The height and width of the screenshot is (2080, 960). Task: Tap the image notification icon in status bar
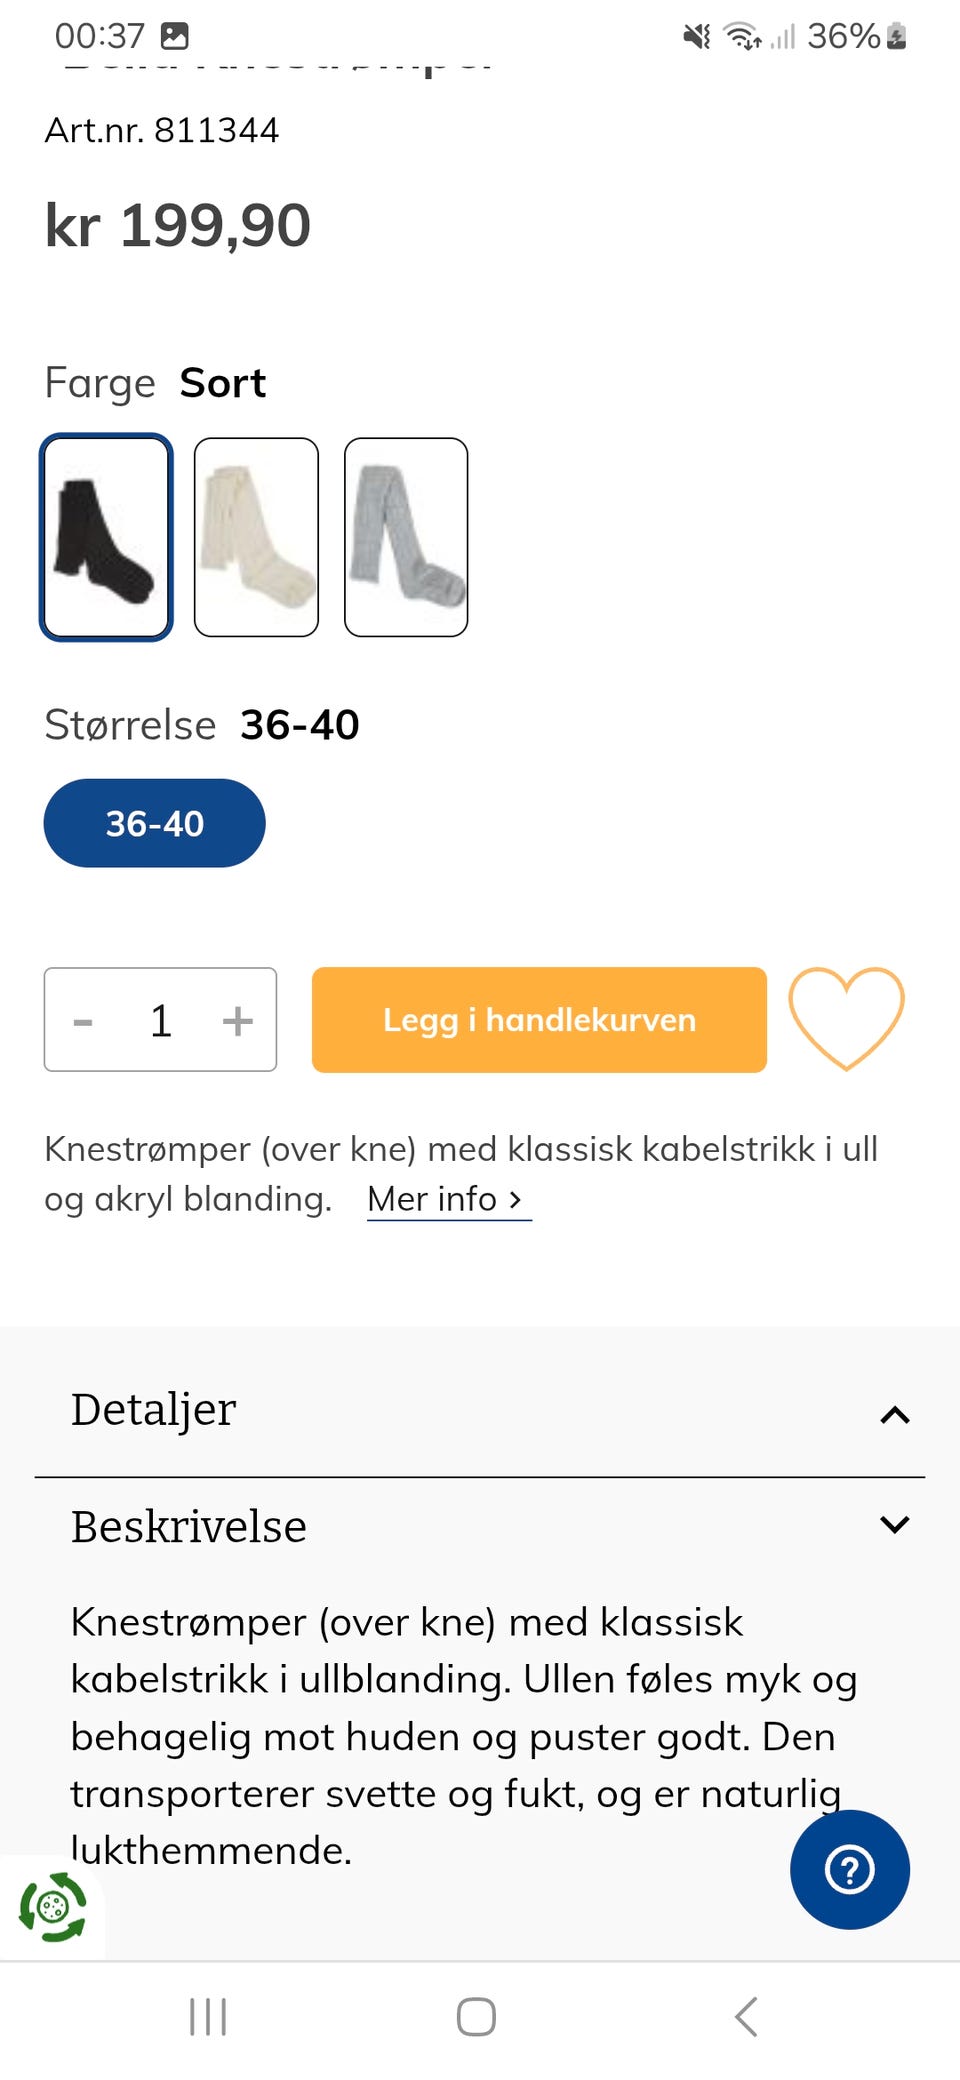pos(175,36)
